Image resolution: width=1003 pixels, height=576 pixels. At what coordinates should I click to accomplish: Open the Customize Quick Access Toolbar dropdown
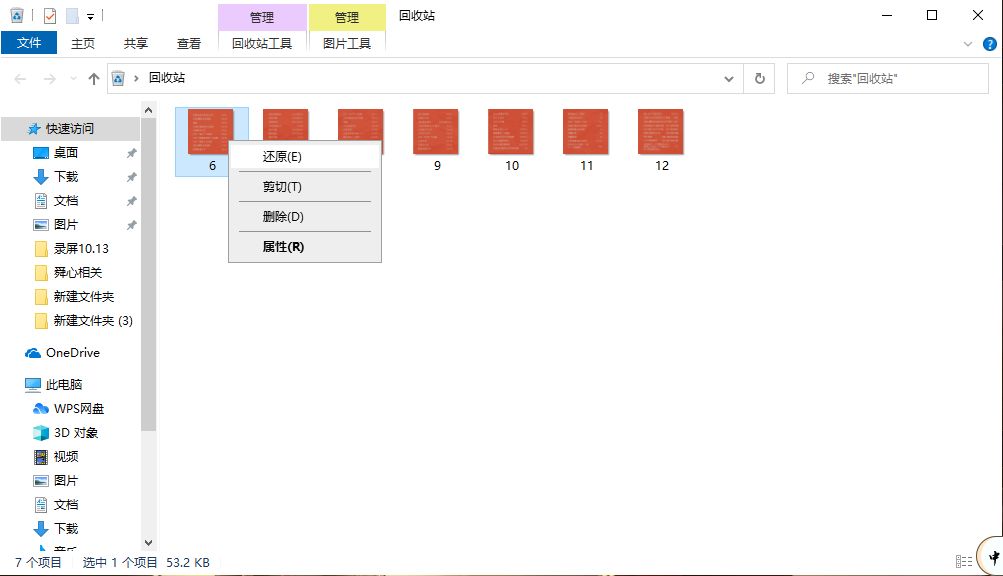(91, 17)
